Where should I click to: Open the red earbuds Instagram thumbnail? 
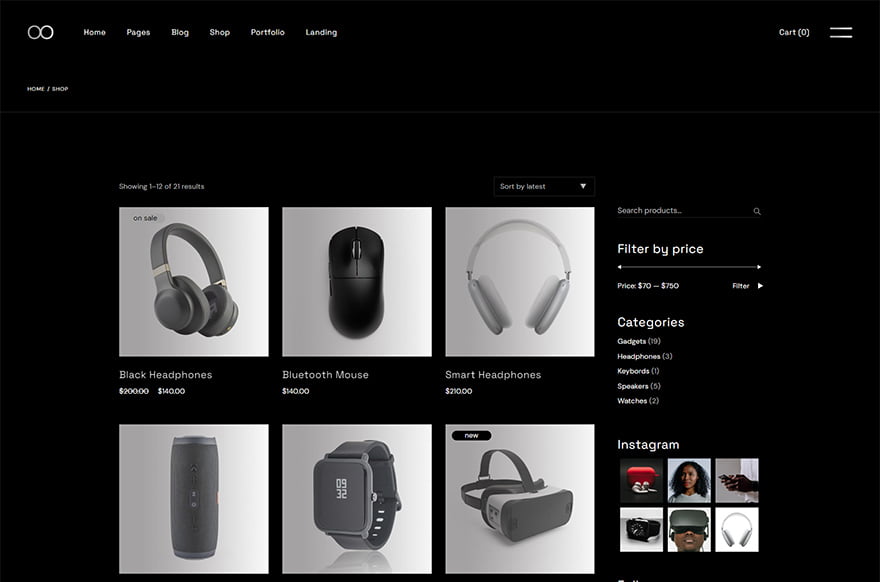[641, 480]
